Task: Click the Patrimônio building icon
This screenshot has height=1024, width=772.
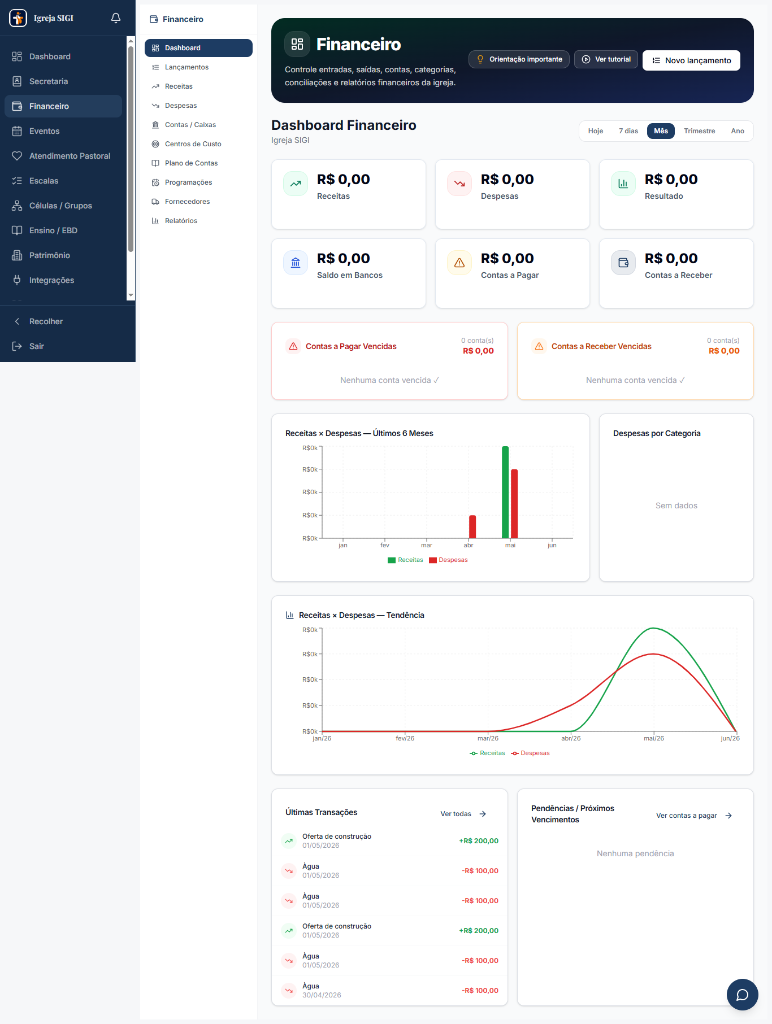Action: 17,255
